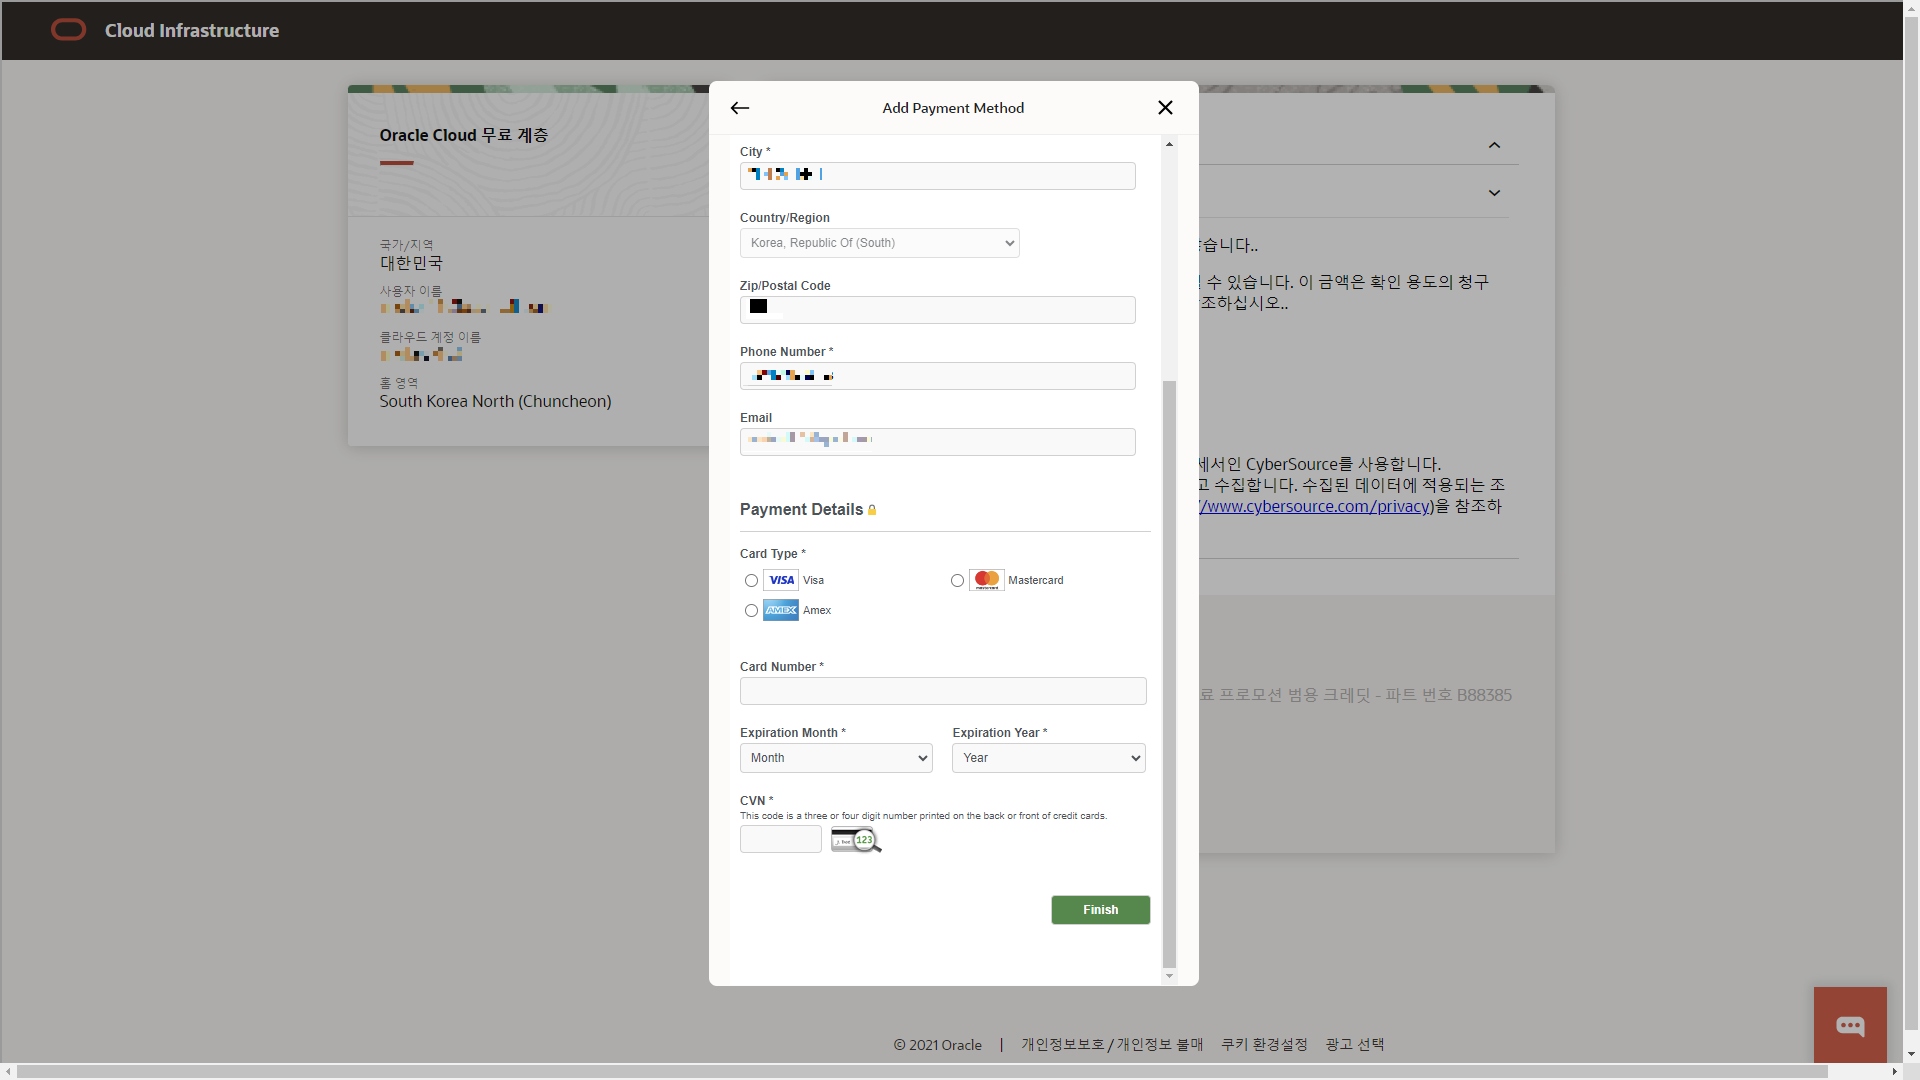The image size is (1920, 1080).
Task: Click the CVN help card icon
Action: click(x=856, y=840)
